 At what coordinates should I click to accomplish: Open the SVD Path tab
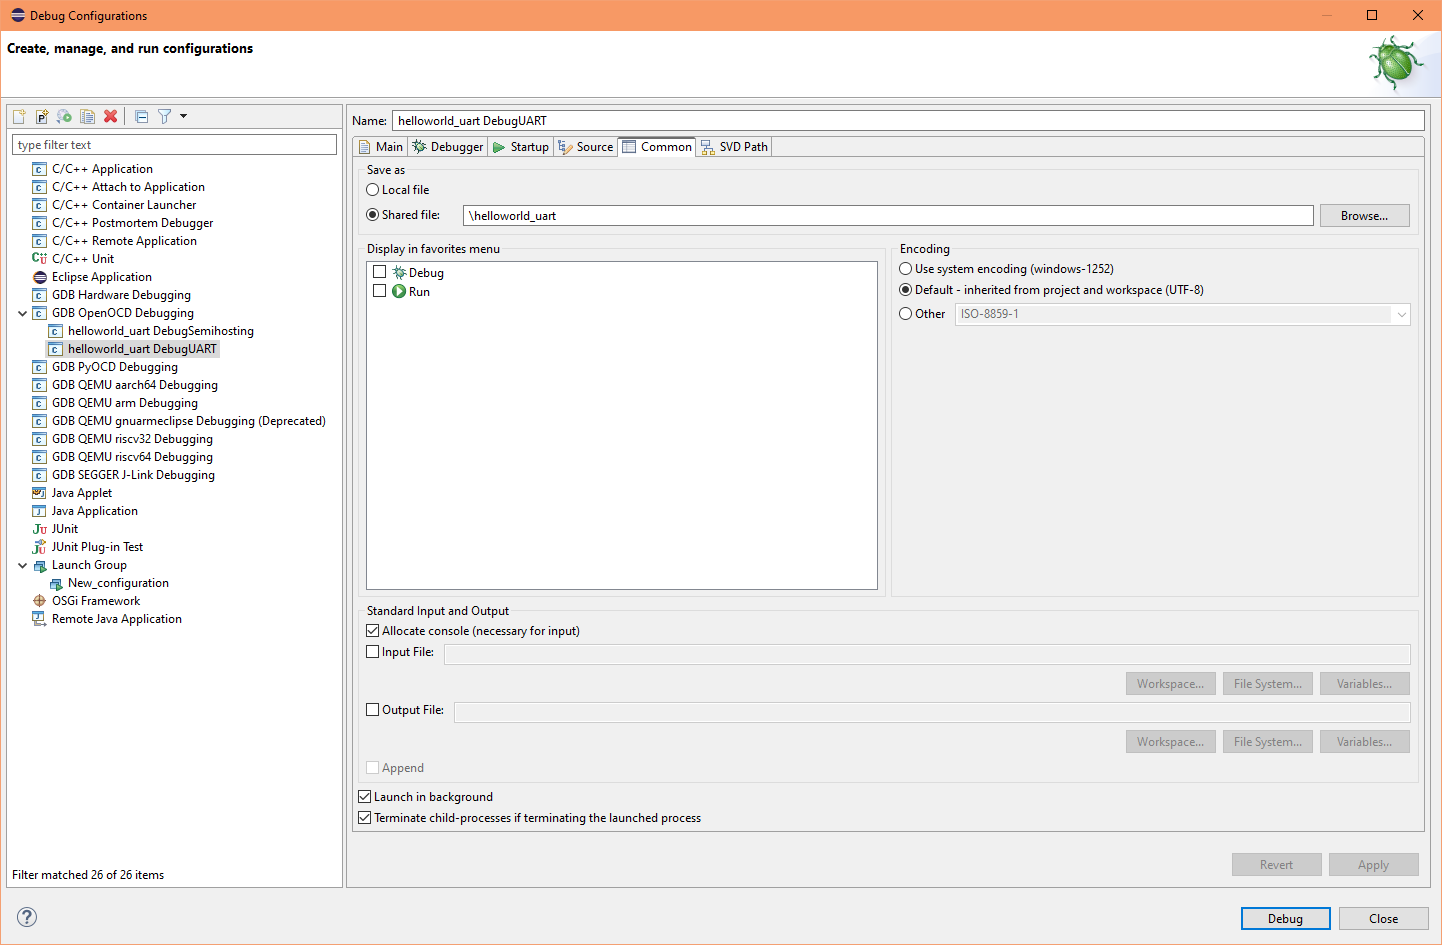point(735,147)
